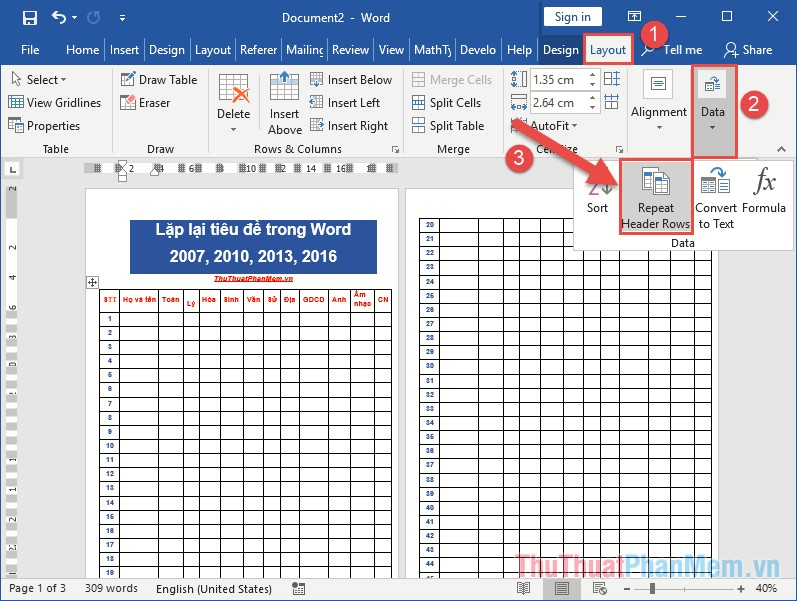Click the 'Họ và tên' header cell
This screenshot has width=797, height=601.
coord(139,300)
